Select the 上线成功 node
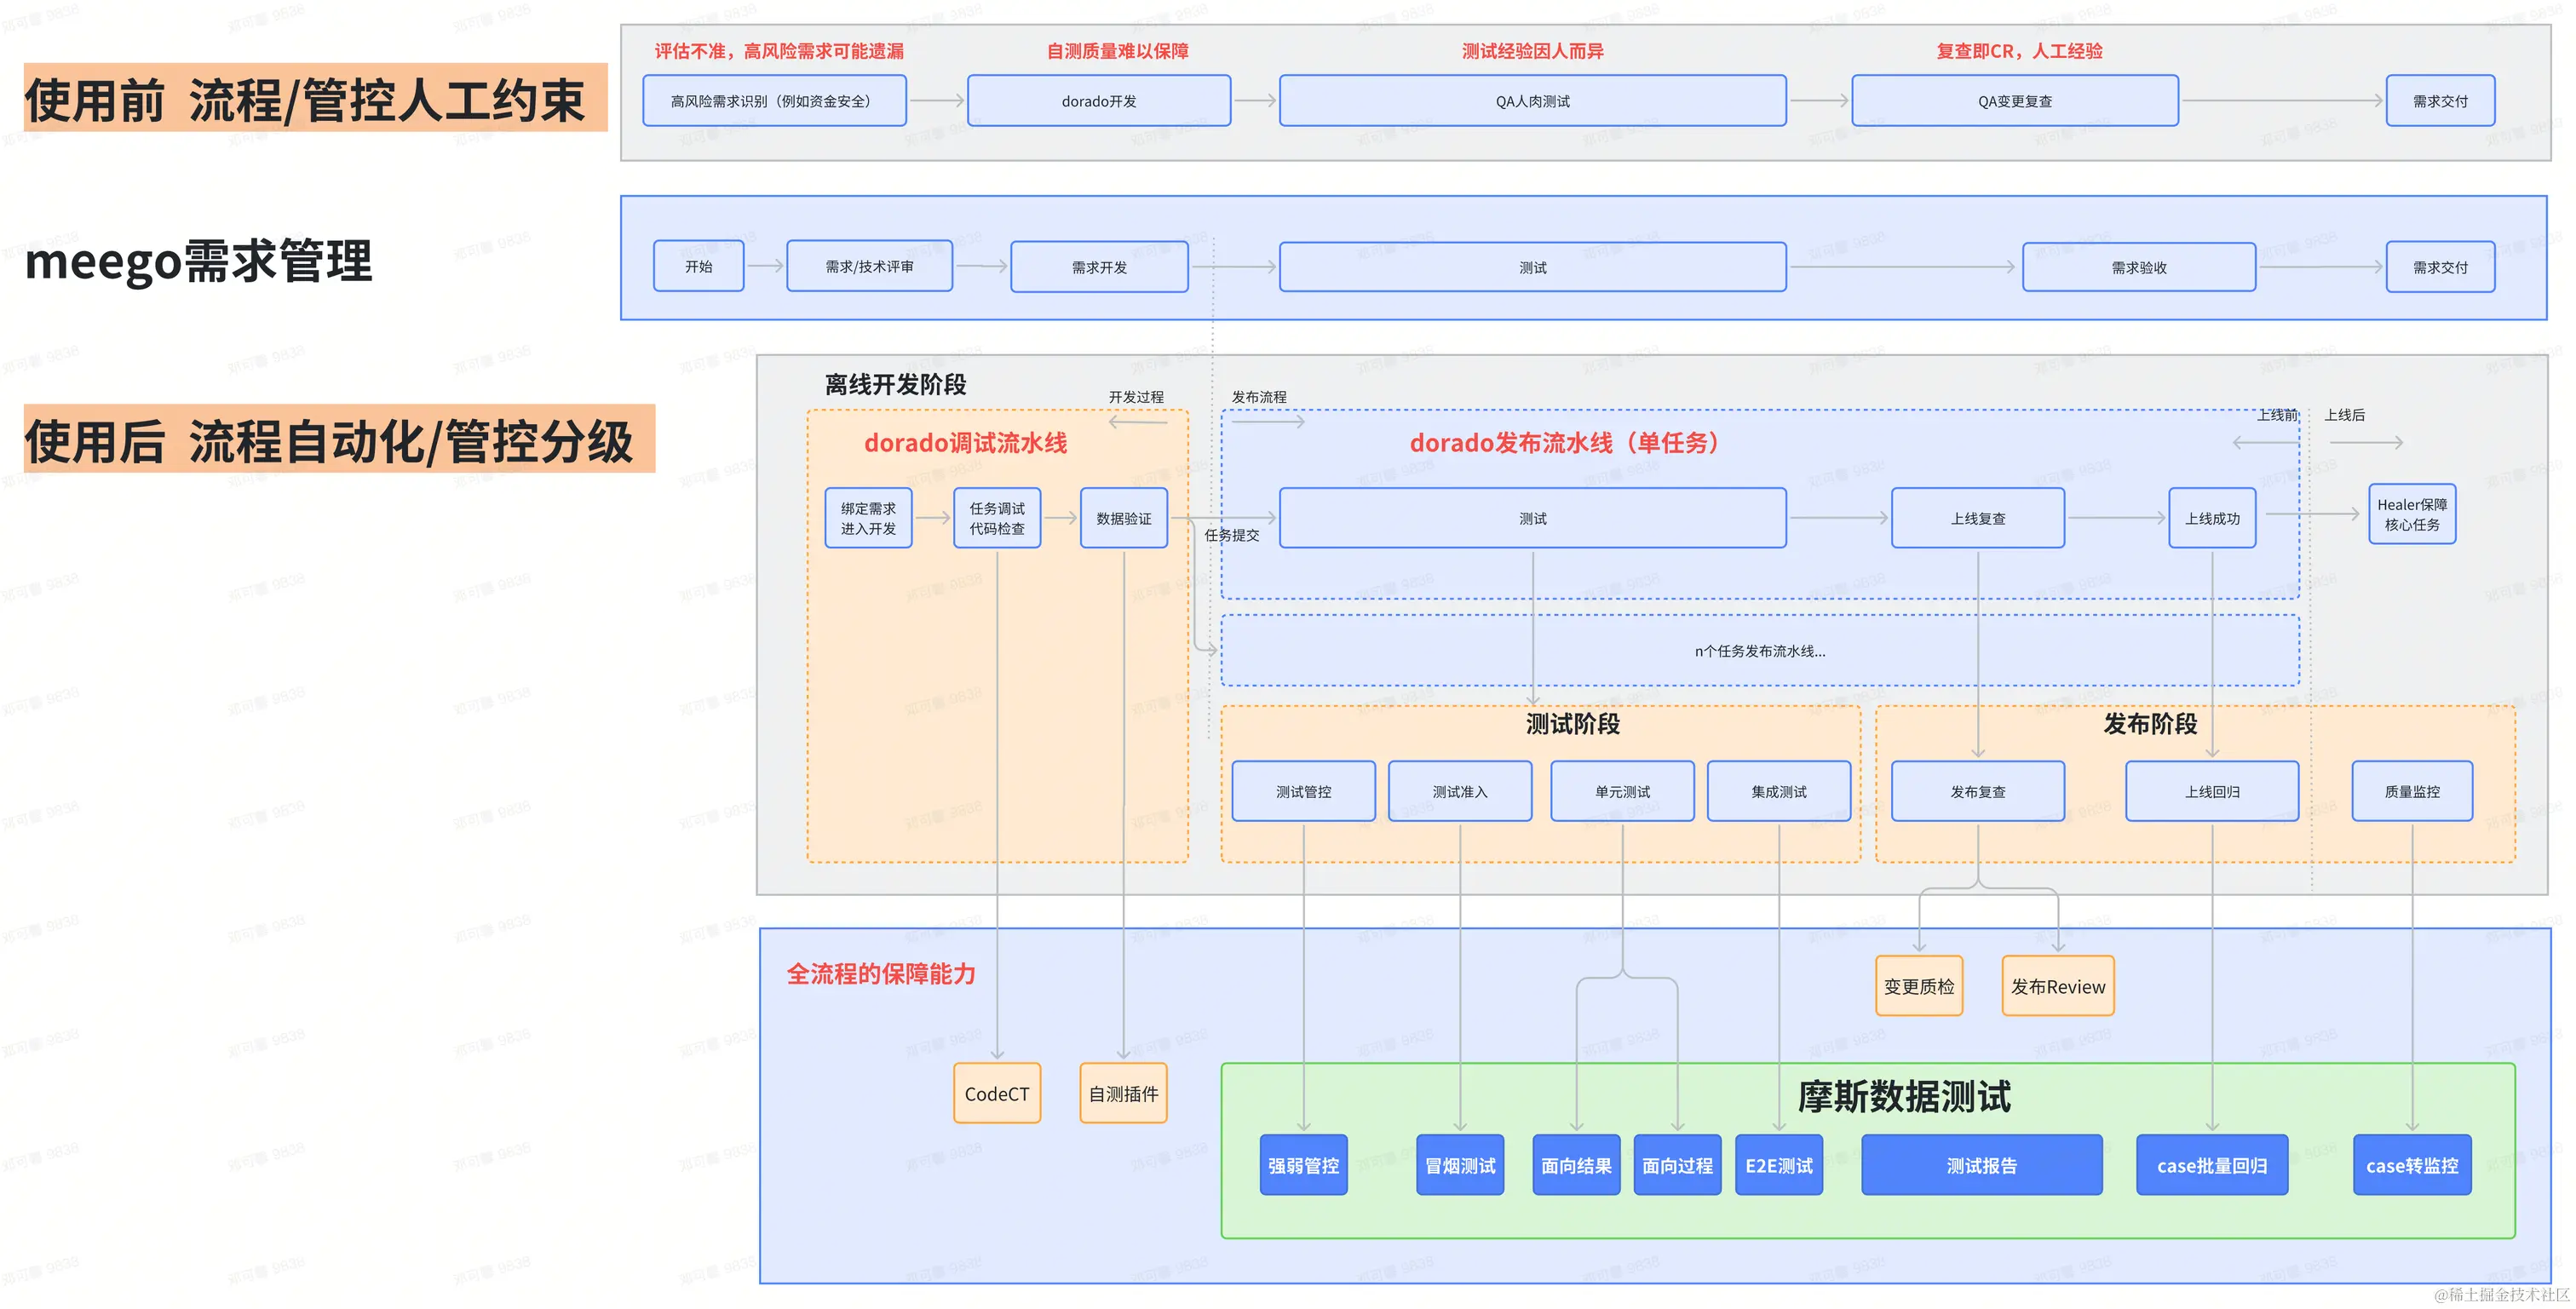2576x1309 pixels. click(2211, 518)
